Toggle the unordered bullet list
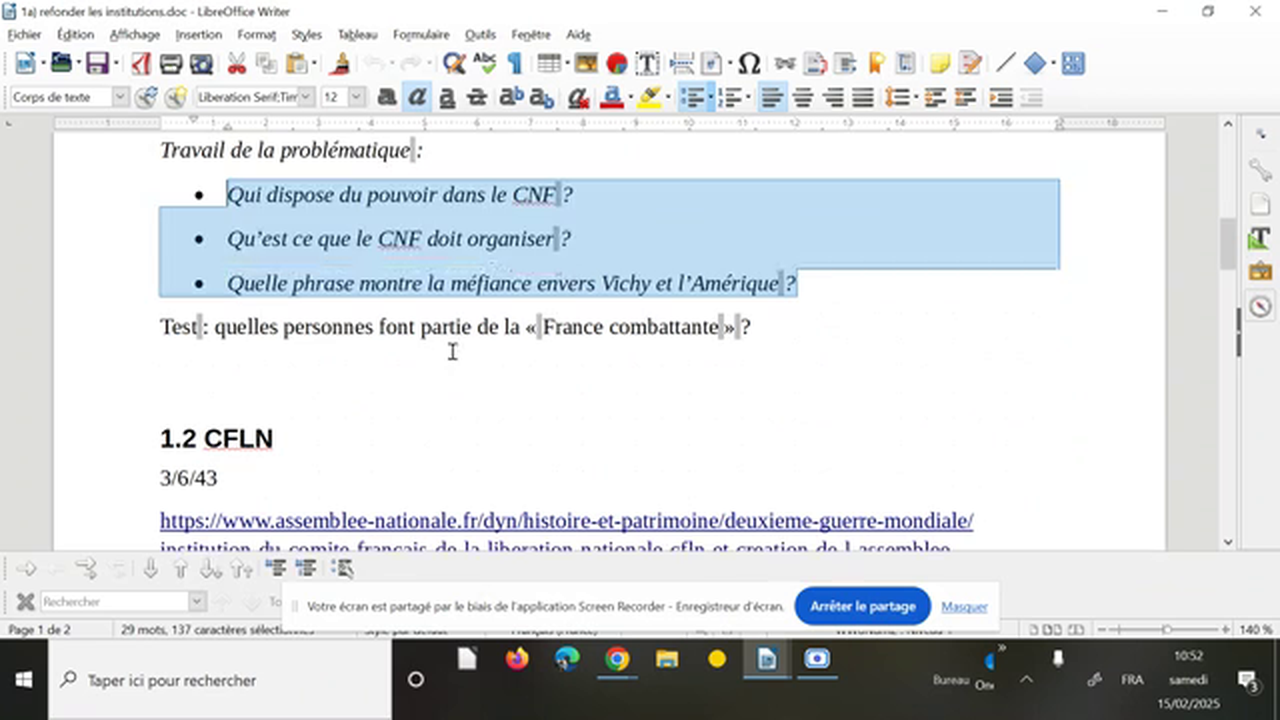The width and height of the screenshot is (1280, 720). coord(694,97)
